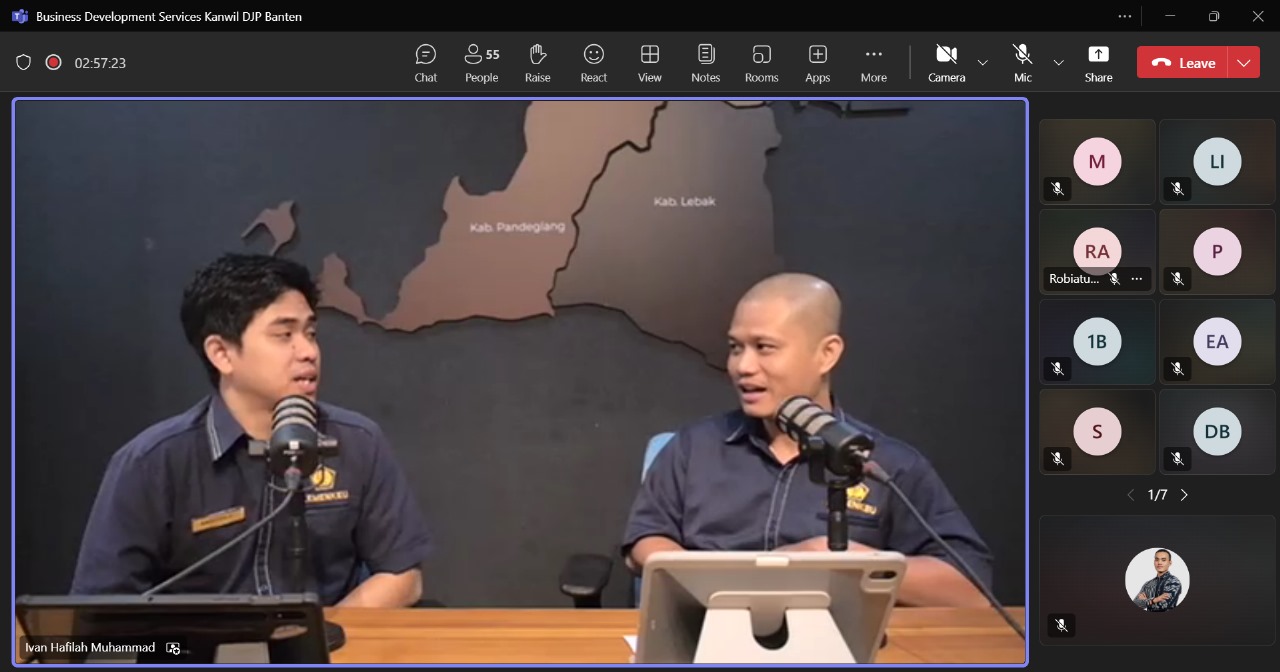Click the shield security icon

point(23,62)
